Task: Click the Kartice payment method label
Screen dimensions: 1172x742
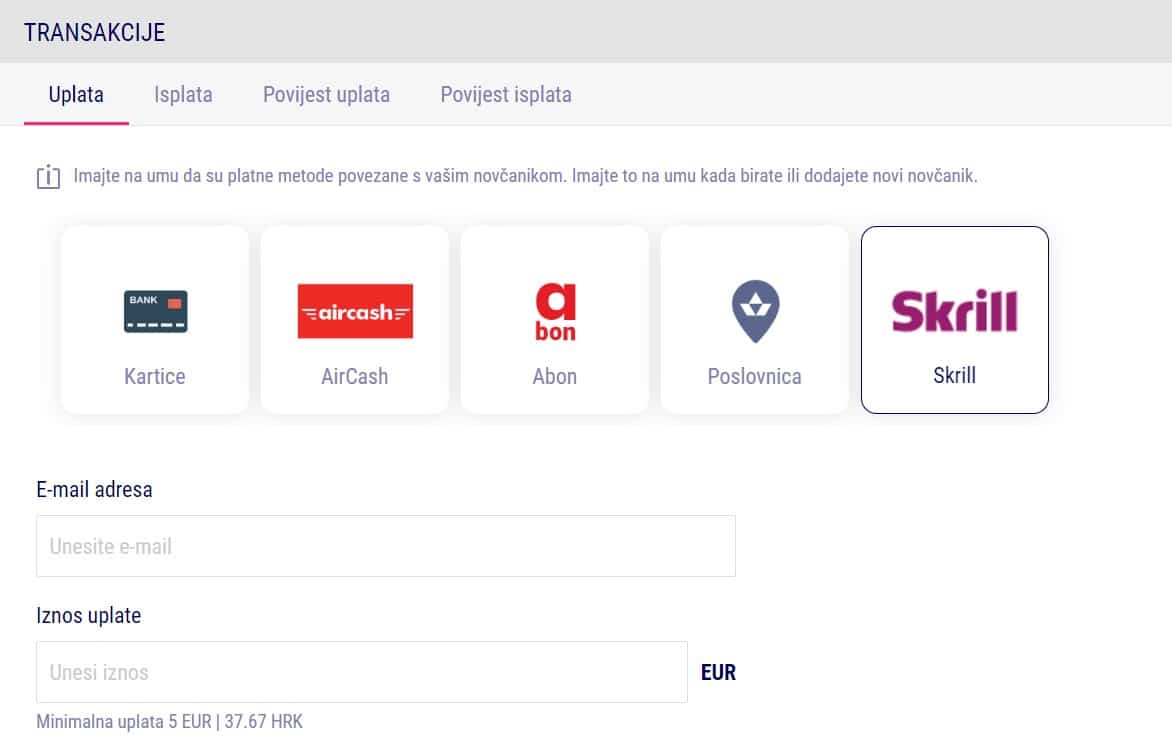Action: tap(155, 377)
